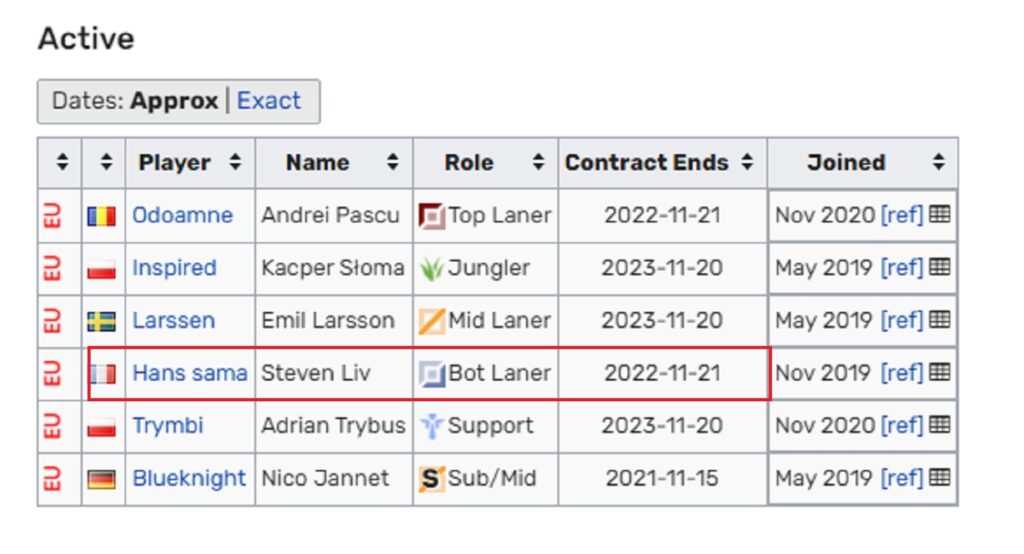Sort the table by Joined date

938,163
